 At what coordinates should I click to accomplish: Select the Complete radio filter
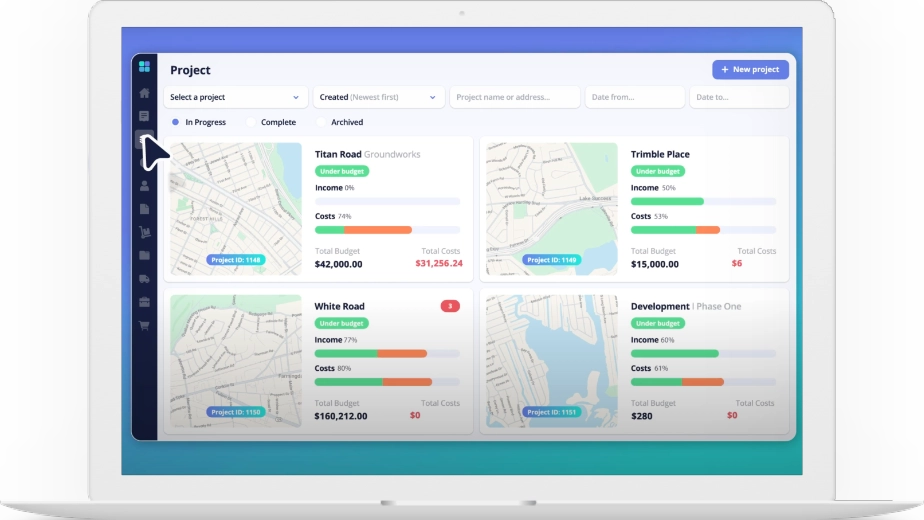252,122
